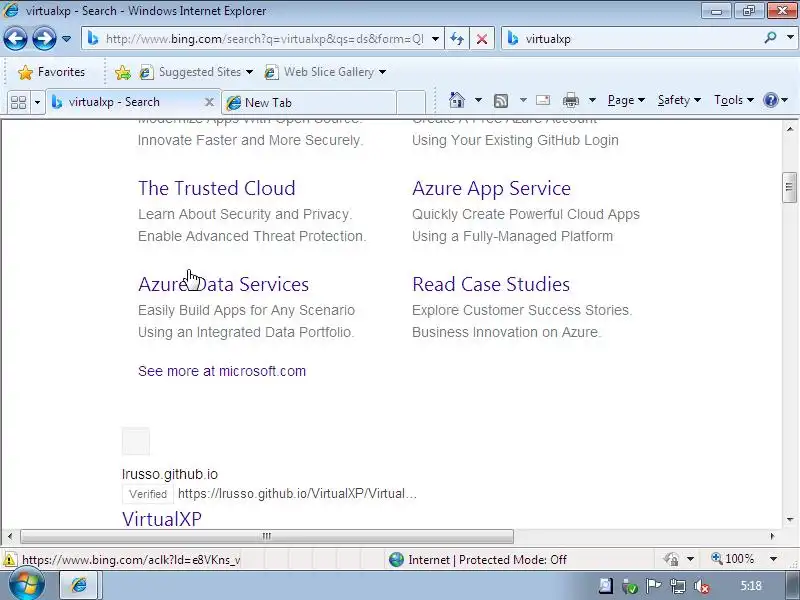Click the Print icon
800x600 pixels.
click(x=571, y=100)
